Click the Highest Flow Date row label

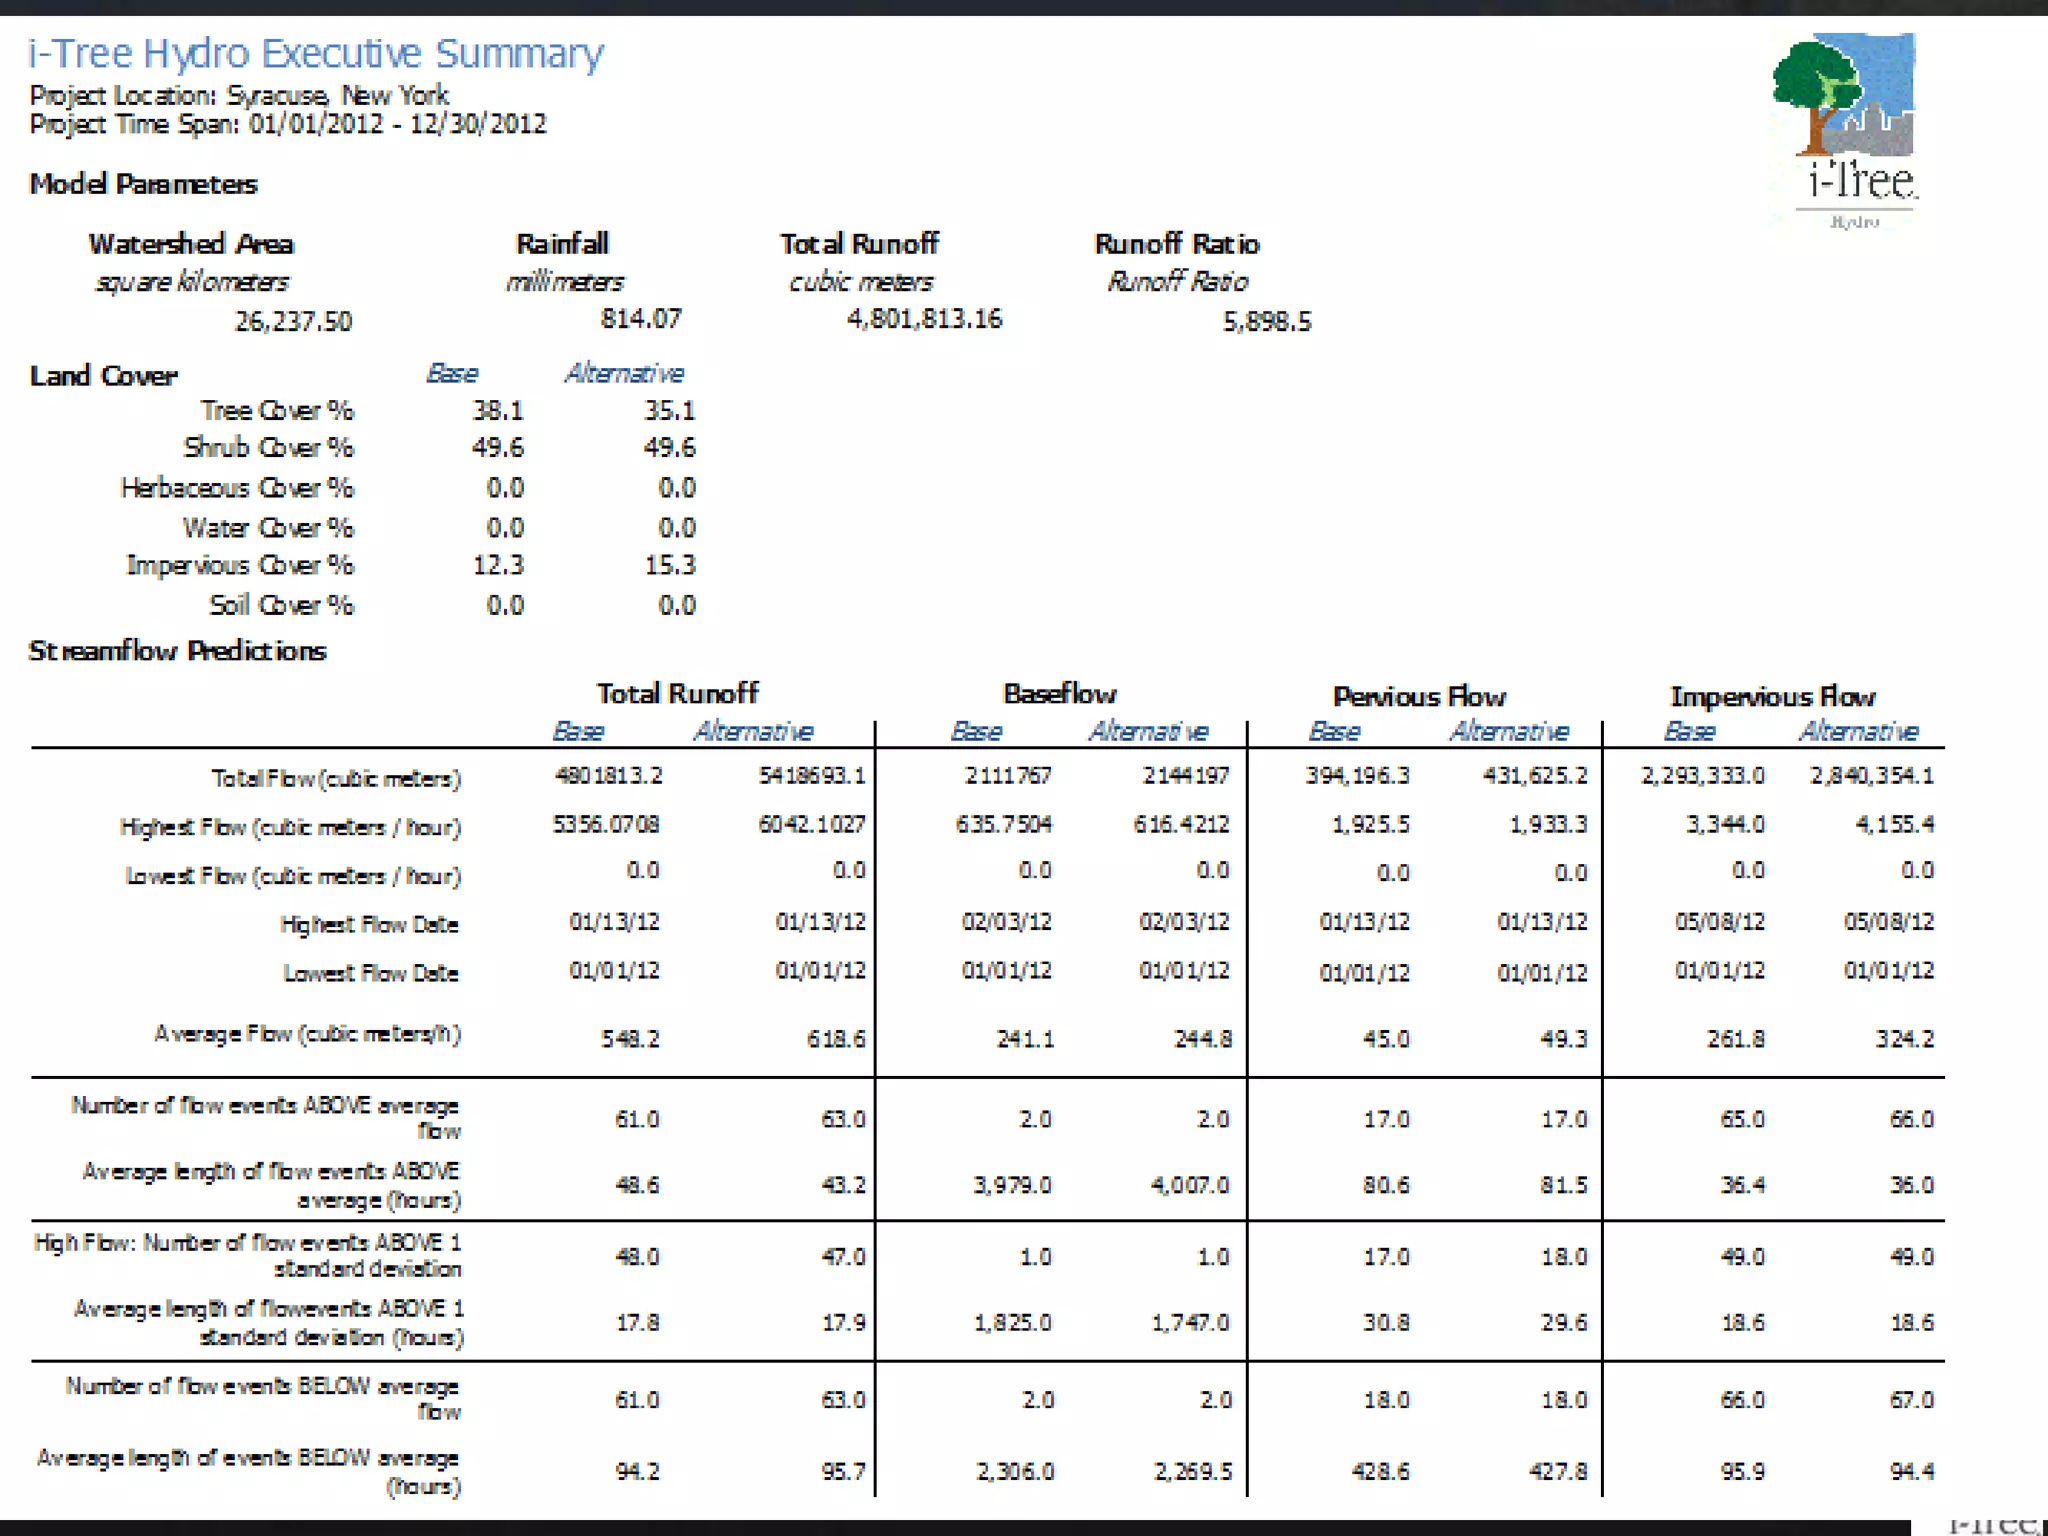(369, 924)
